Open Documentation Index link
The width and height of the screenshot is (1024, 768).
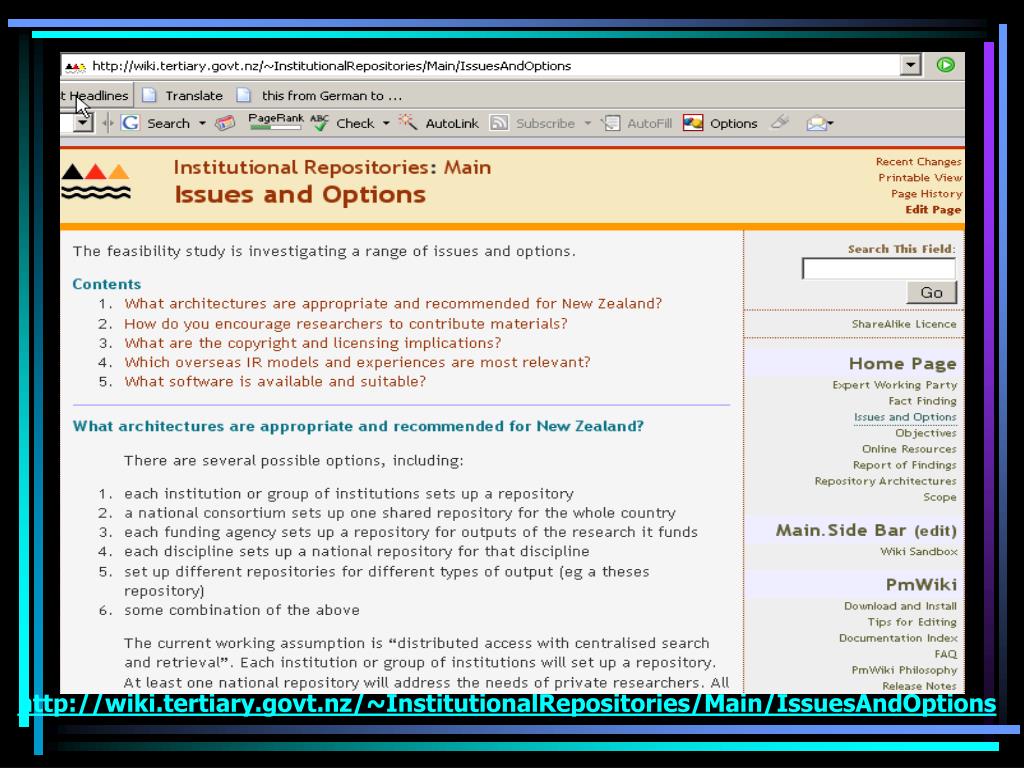click(898, 638)
